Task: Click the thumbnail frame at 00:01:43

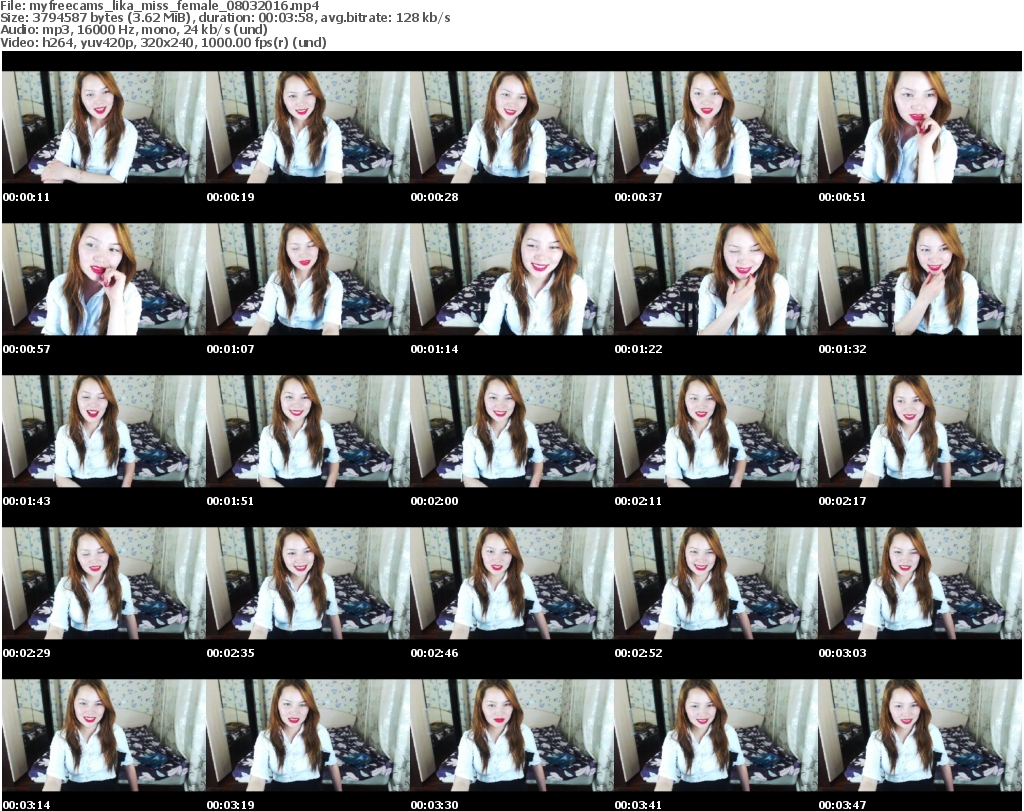Action: click(104, 431)
